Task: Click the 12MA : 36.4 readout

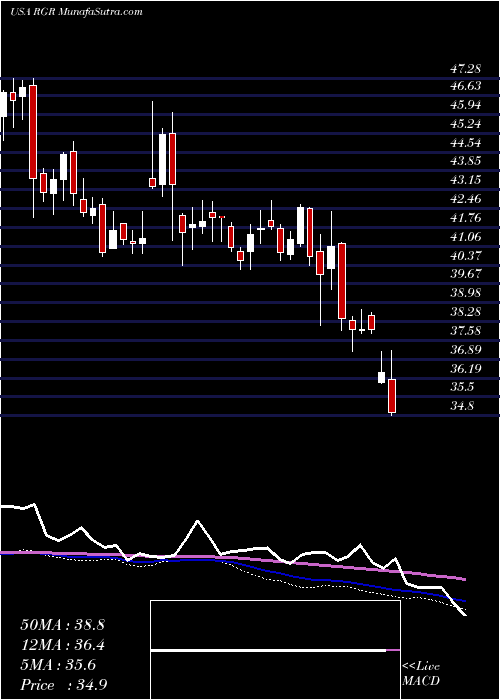Action: 62,645
